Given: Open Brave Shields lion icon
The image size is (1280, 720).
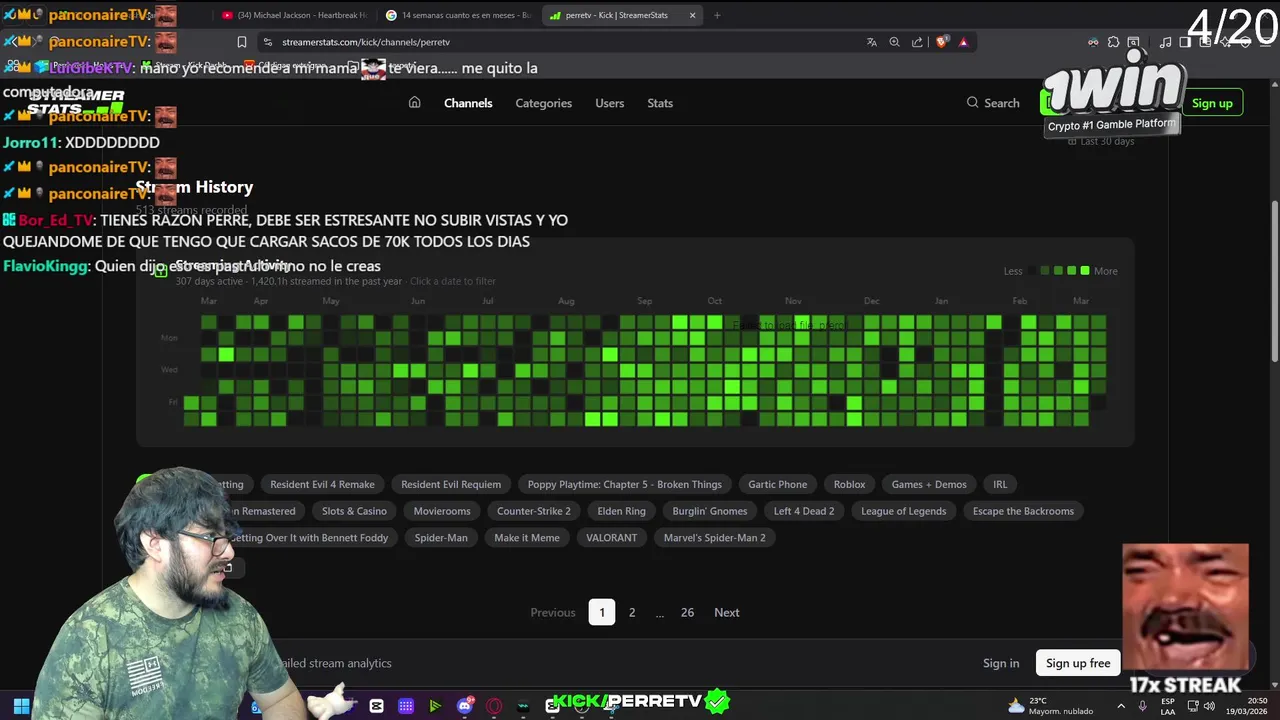Looking at the screenshot, I should (942, 42).
